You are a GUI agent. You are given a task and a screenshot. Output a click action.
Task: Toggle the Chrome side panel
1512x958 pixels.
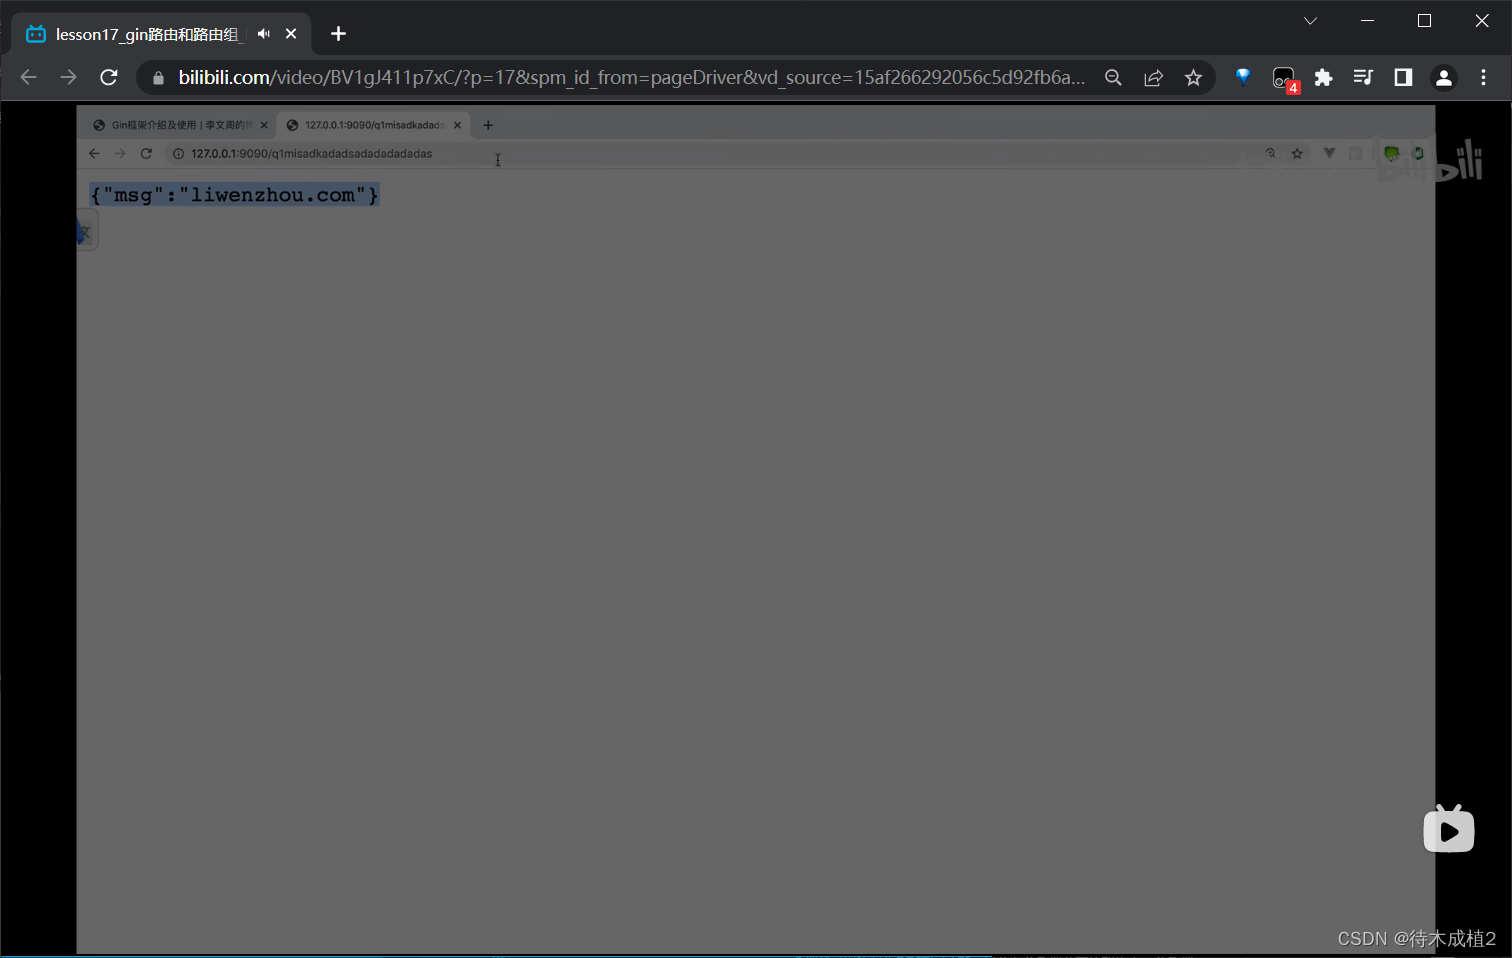point(1403,78)
